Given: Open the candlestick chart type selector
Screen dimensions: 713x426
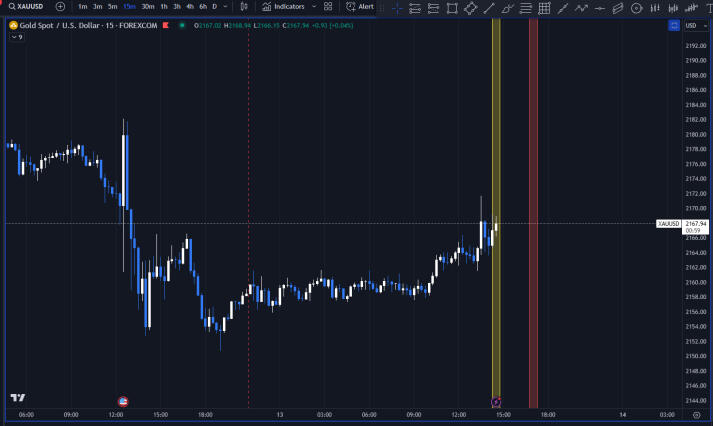Looking at the screenshot, I should [244, 6].
